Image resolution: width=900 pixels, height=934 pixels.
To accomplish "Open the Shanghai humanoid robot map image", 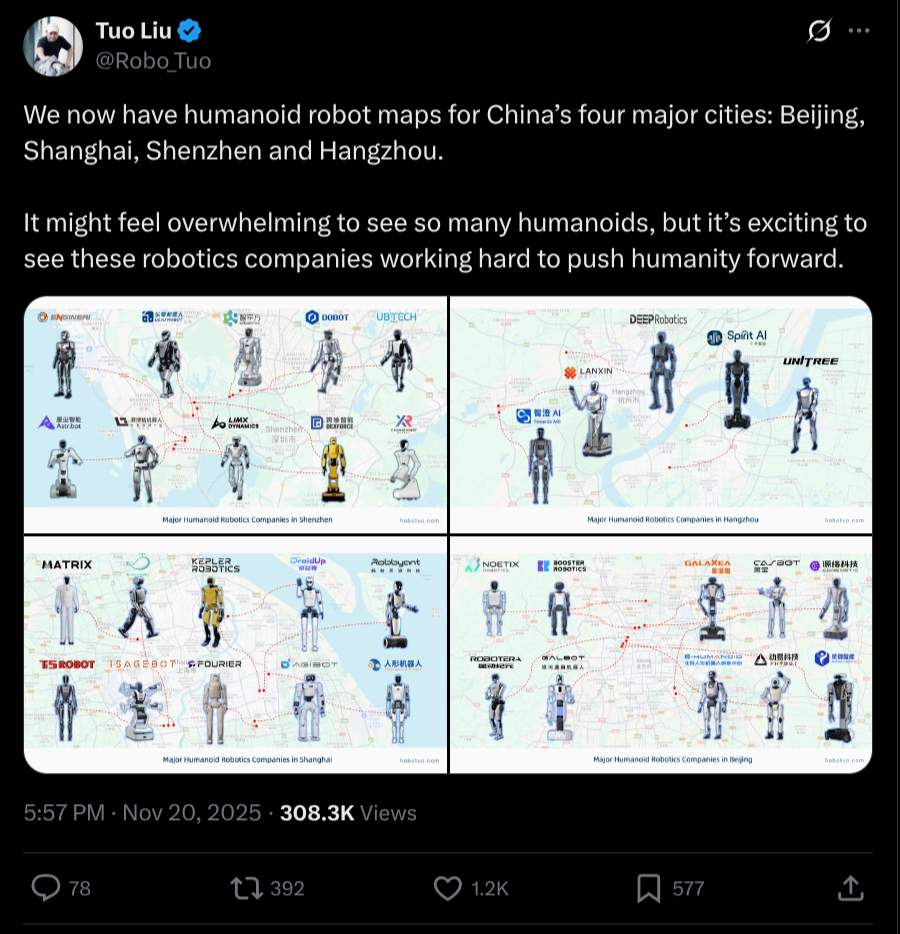I will point(235,655).
